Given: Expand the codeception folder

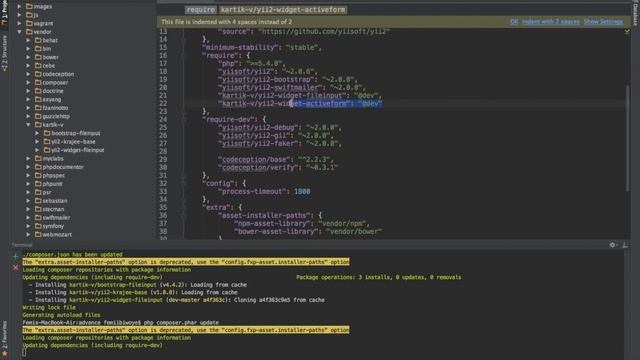Looking at the screenshot, I should (28, 74).
